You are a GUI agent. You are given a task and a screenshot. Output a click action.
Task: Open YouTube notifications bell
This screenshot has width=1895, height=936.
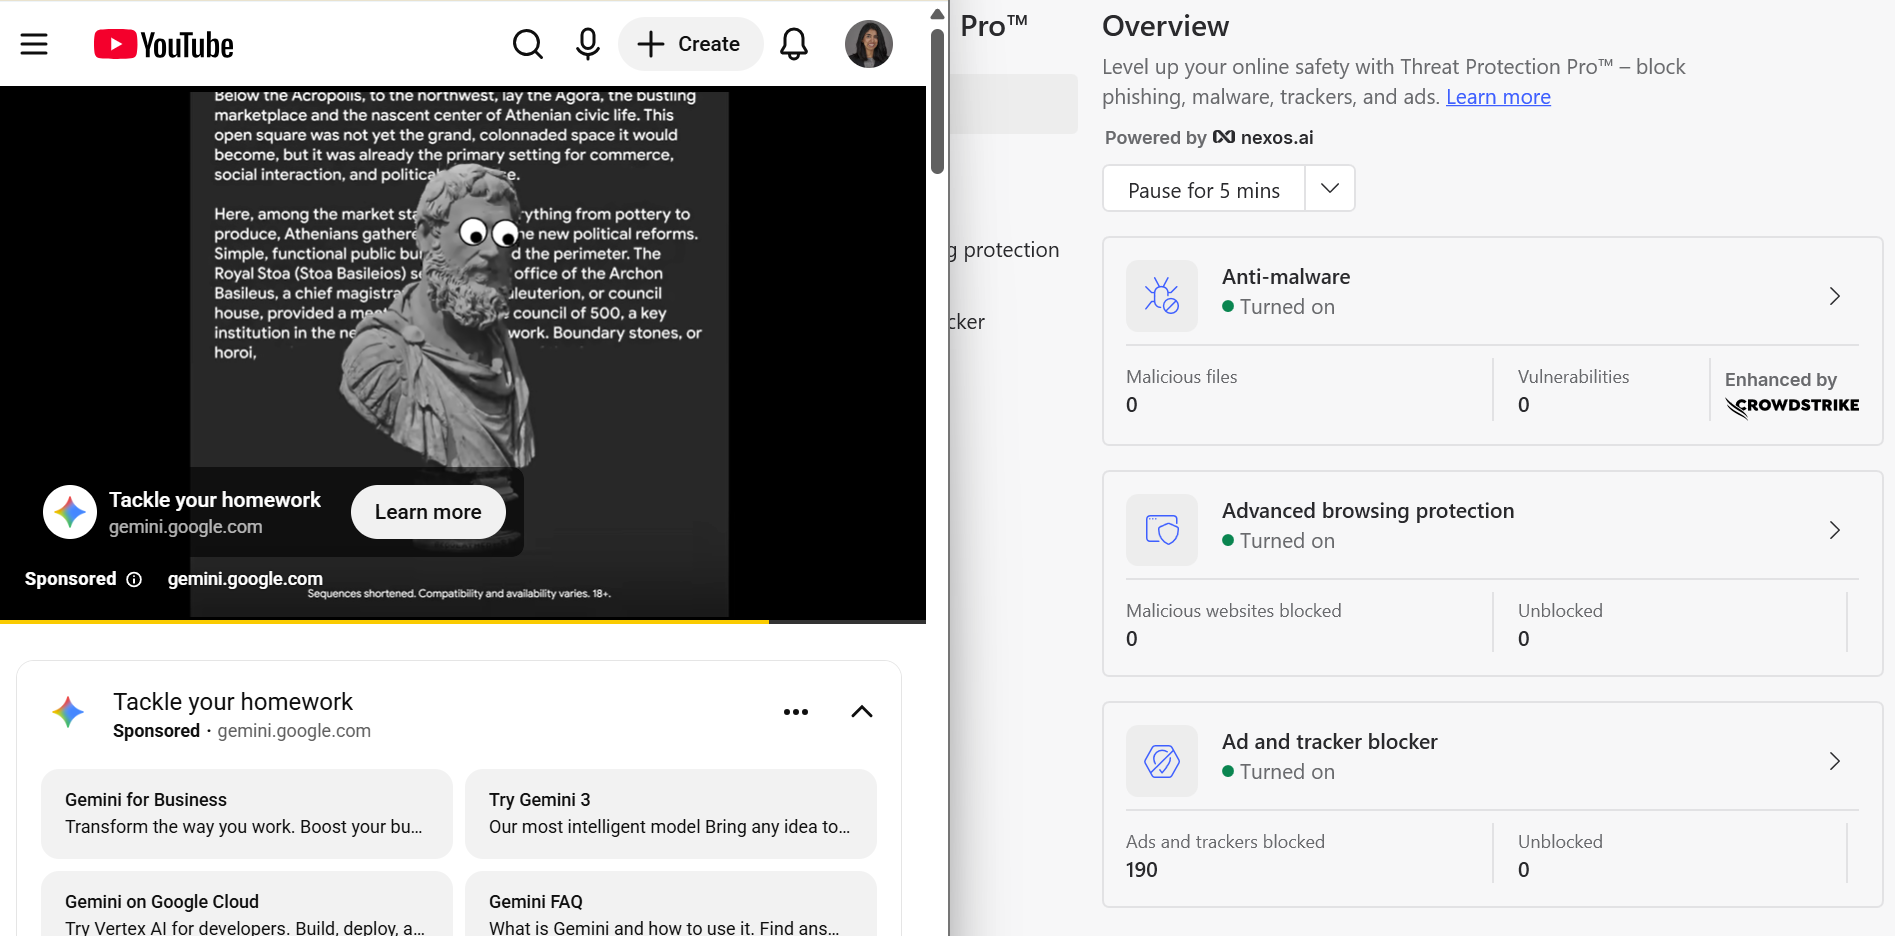[794, 44]
